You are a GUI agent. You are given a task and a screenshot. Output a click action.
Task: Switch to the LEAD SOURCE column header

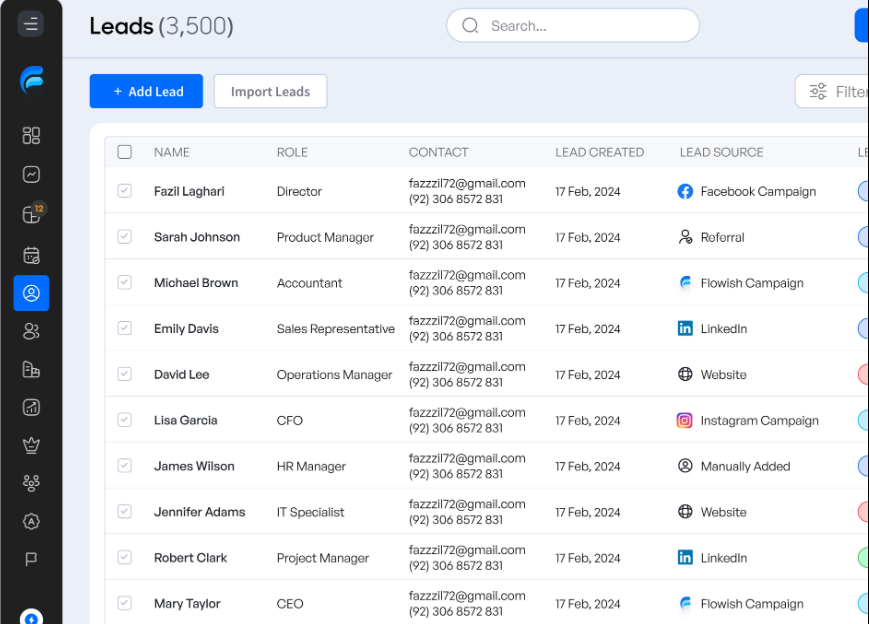point(721,152)
